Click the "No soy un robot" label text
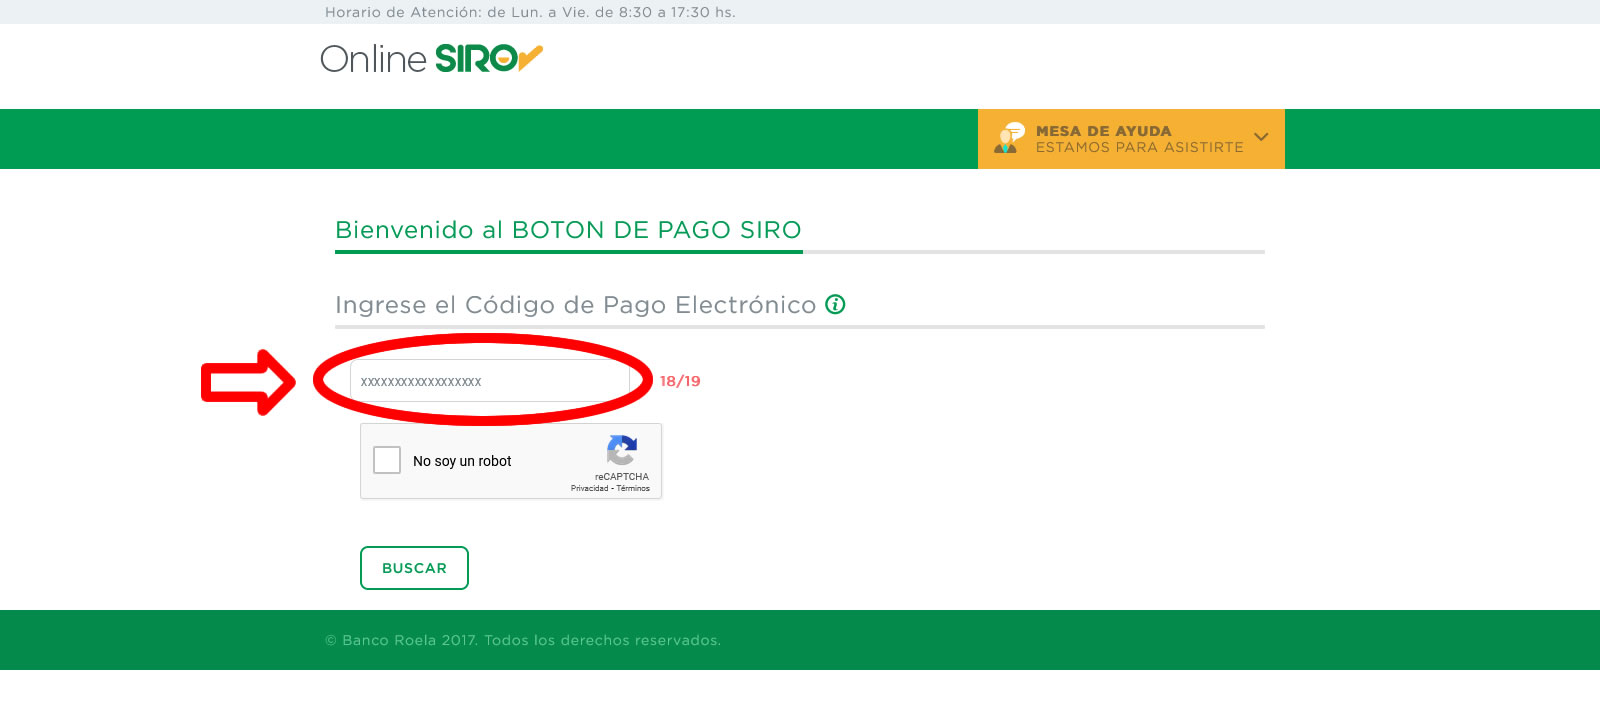The width and height of the screenshot is (1600, 719). click(462, 461)
